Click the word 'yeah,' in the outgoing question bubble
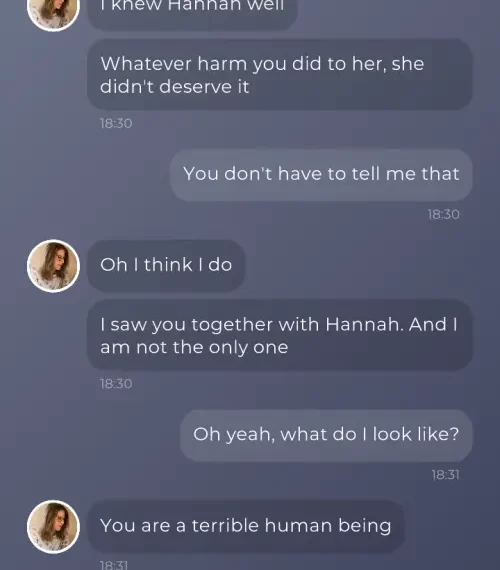 (250, 435)
